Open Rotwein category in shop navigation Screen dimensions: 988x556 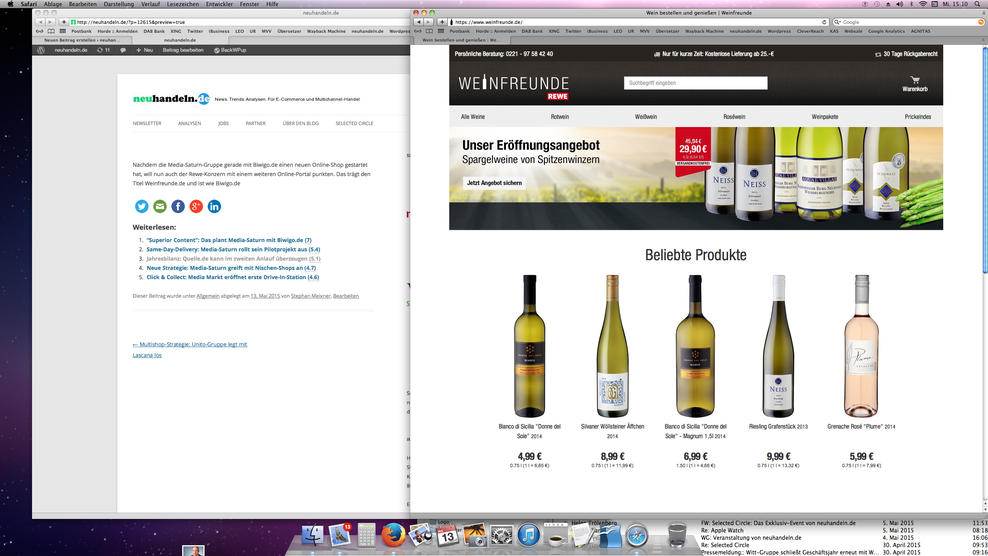pyautogui.click(x=560, y=117)
